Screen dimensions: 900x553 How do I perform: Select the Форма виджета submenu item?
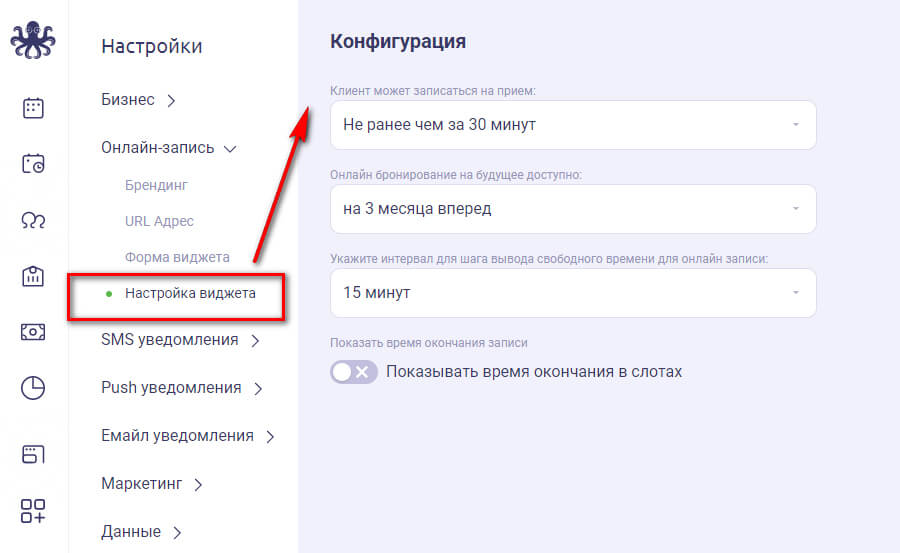click(x=177, y=257)
